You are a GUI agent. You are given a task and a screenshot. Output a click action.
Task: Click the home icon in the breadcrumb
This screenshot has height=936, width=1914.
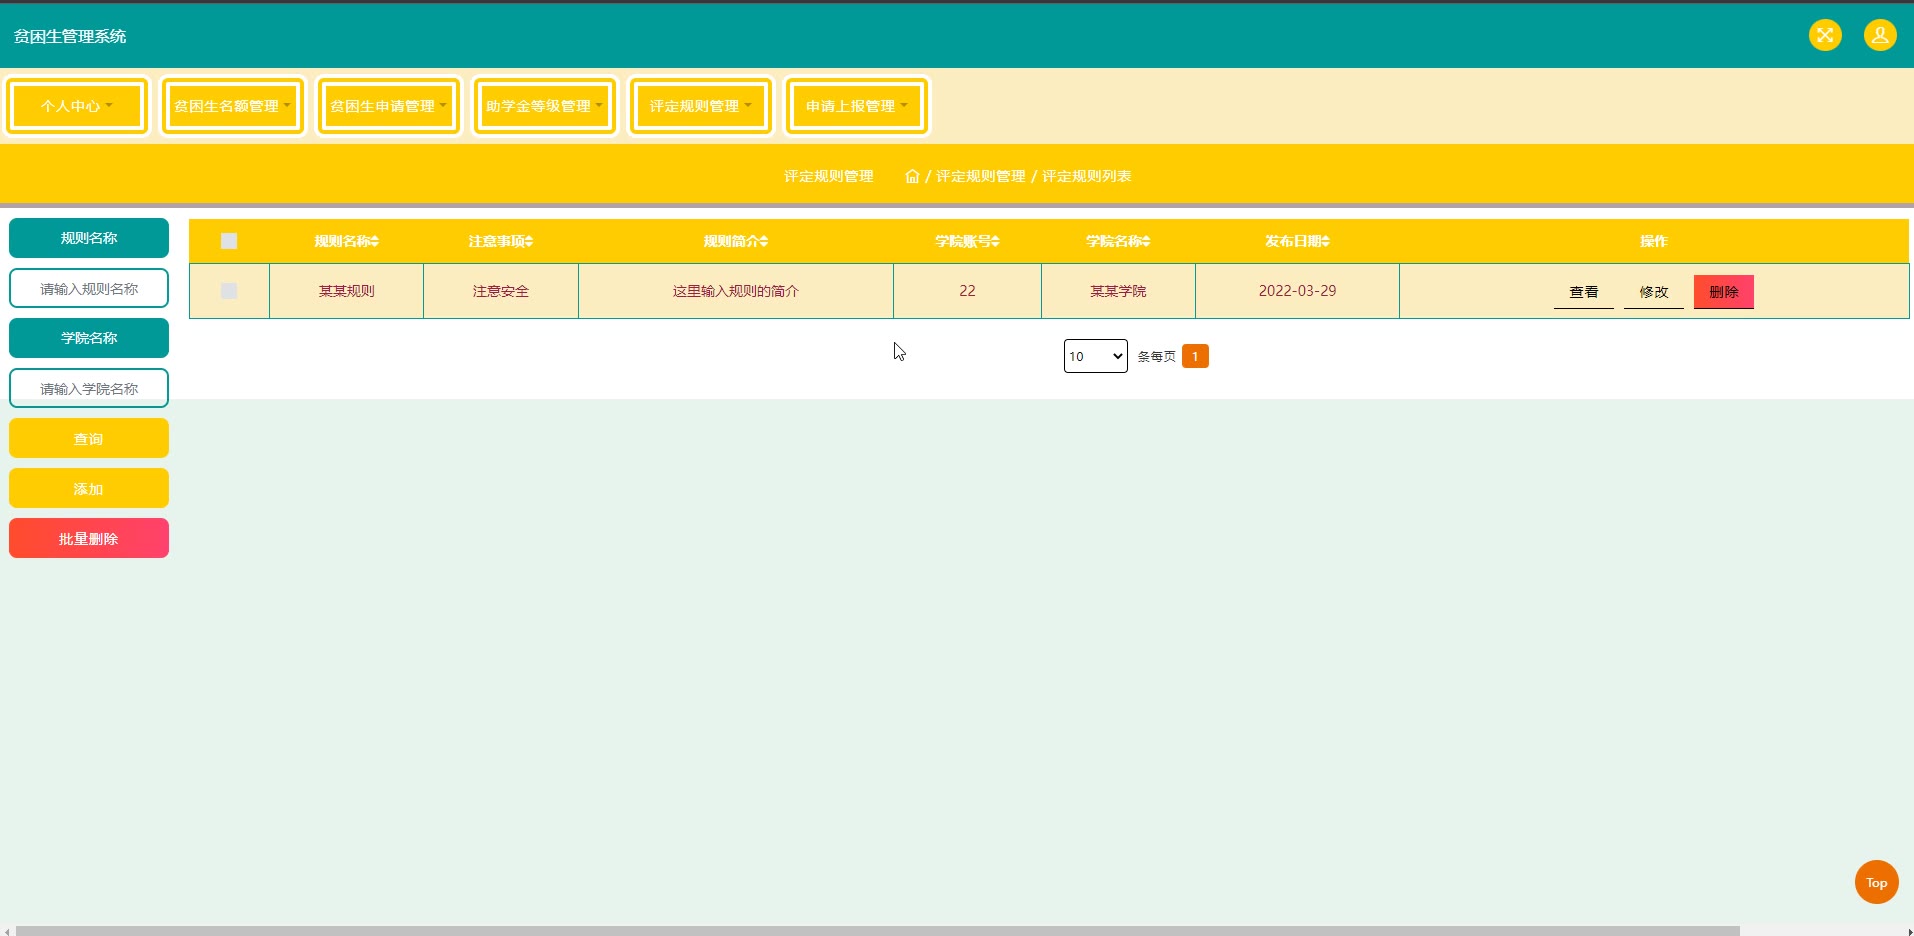(912, 176)
